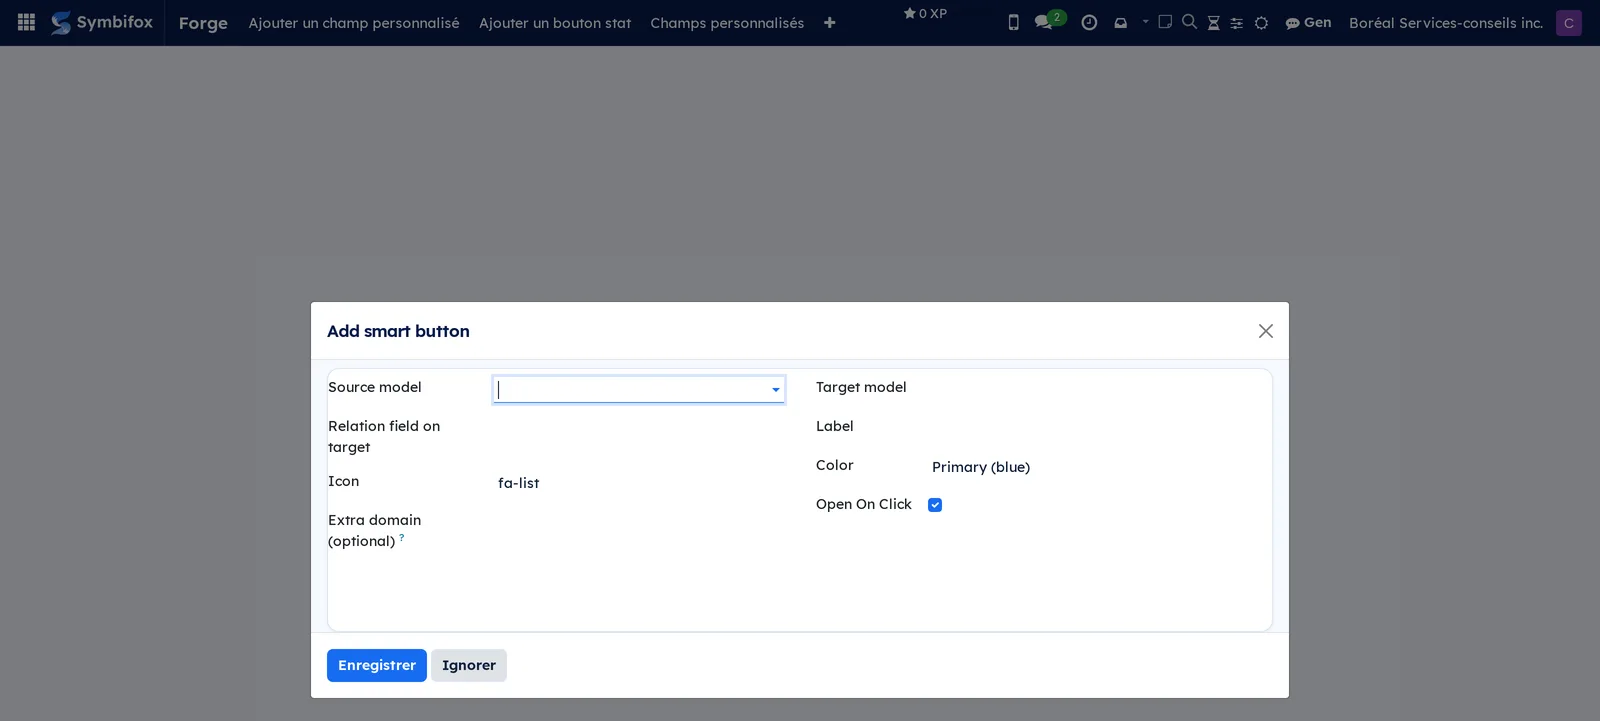Click the Add smart button title
This screenshot has width=1600, height=721.
click(x=398, y=331)
